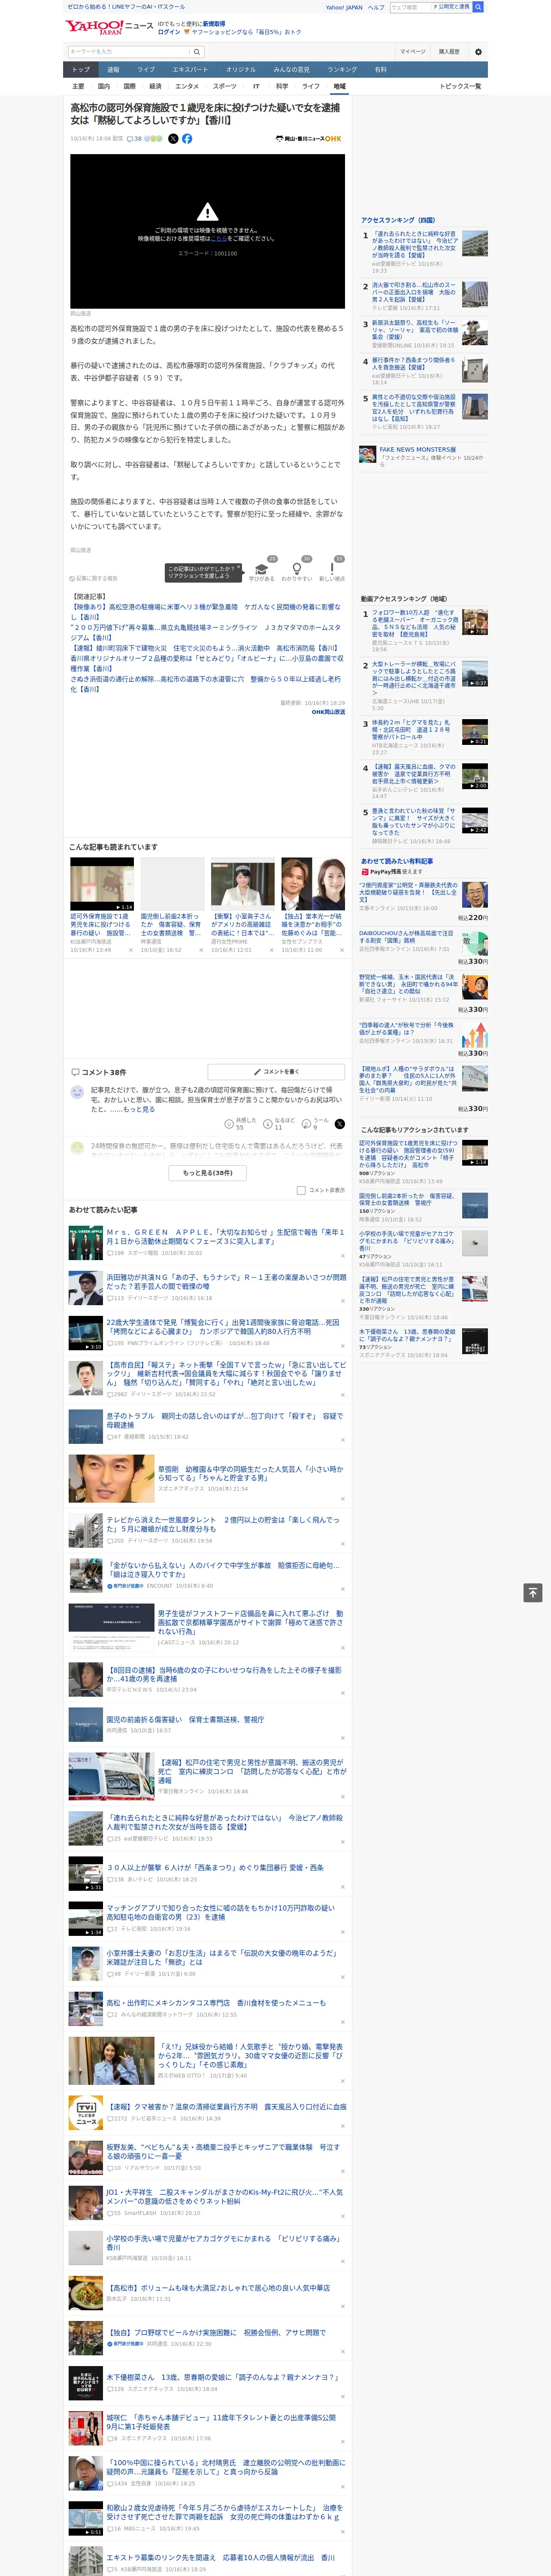Screen dimensions: 551x2576
Task: Open the ランキング navigation tab
Action: coord(342,69)
